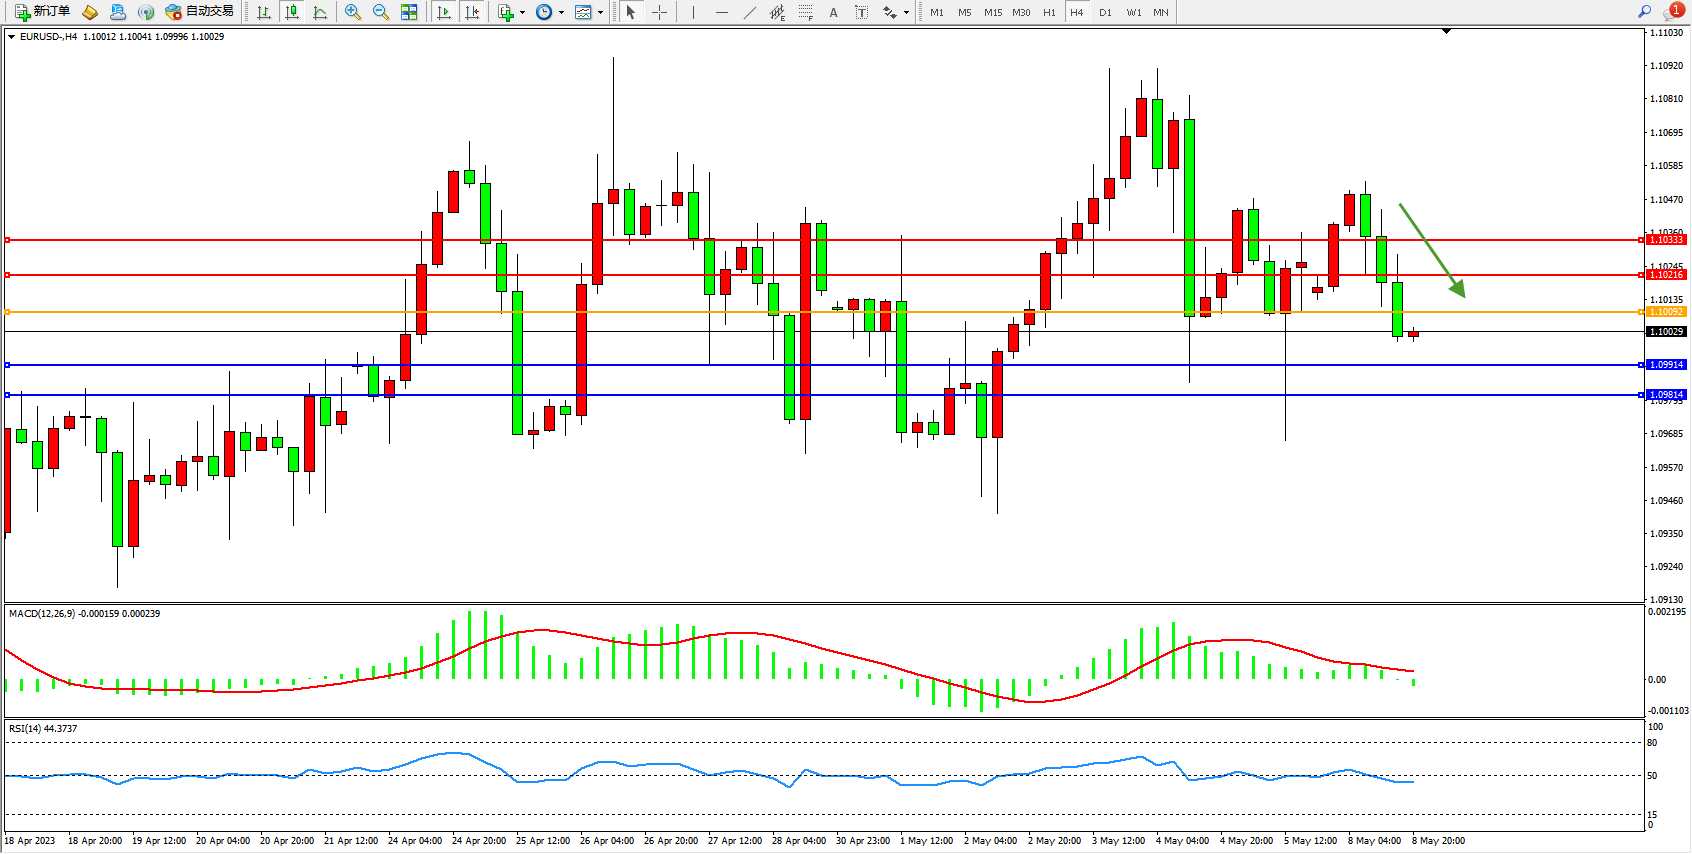Select the draw trendline tool
This screenshot has height=854, width=1692.
point(749,12)
